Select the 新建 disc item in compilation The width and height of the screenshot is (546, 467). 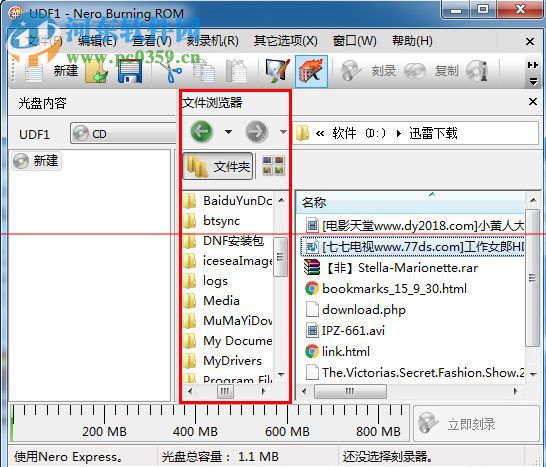click(36, 161)
